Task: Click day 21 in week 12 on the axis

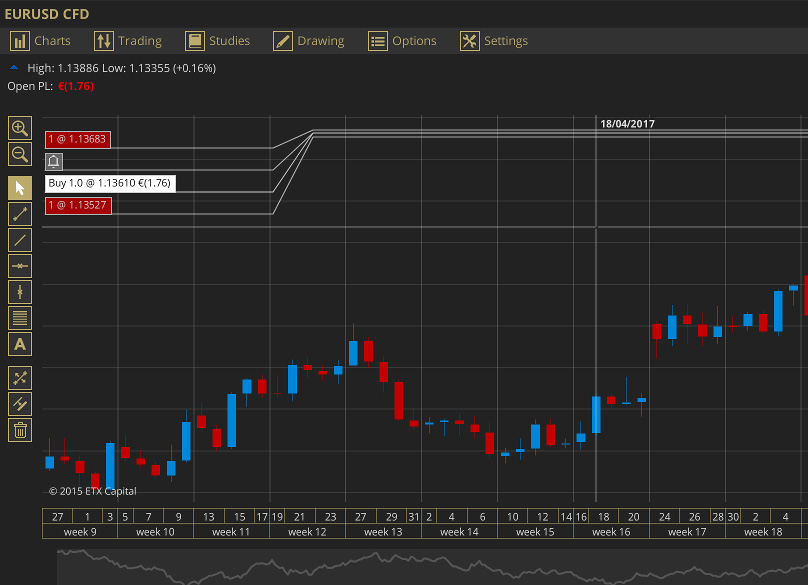Action: point(299,516)
